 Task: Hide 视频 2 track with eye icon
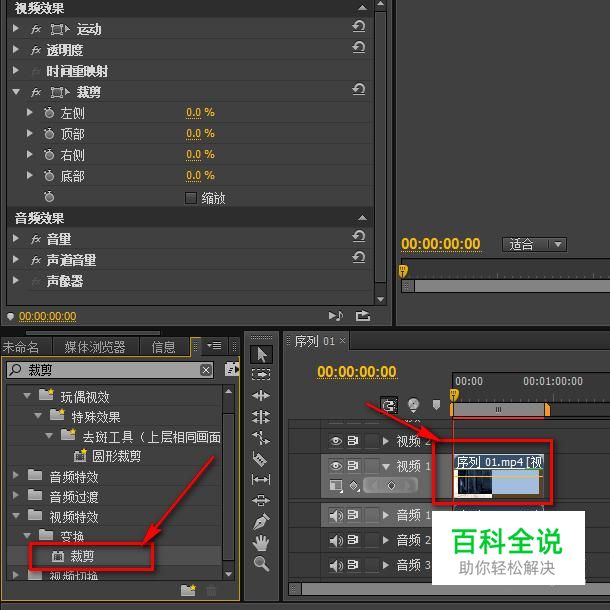click(x=336, y=441)
